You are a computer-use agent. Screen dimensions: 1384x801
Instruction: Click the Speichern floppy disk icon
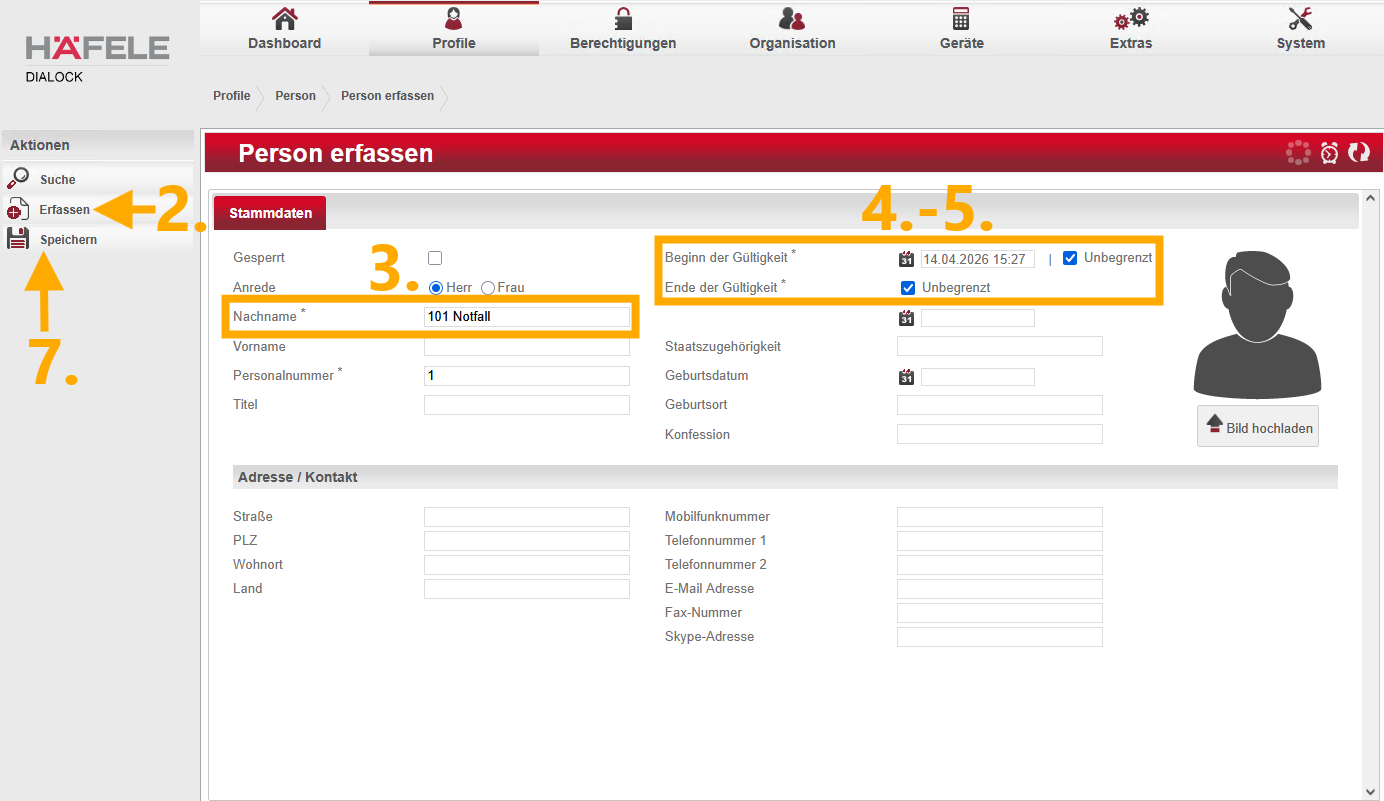coord(18,239)
